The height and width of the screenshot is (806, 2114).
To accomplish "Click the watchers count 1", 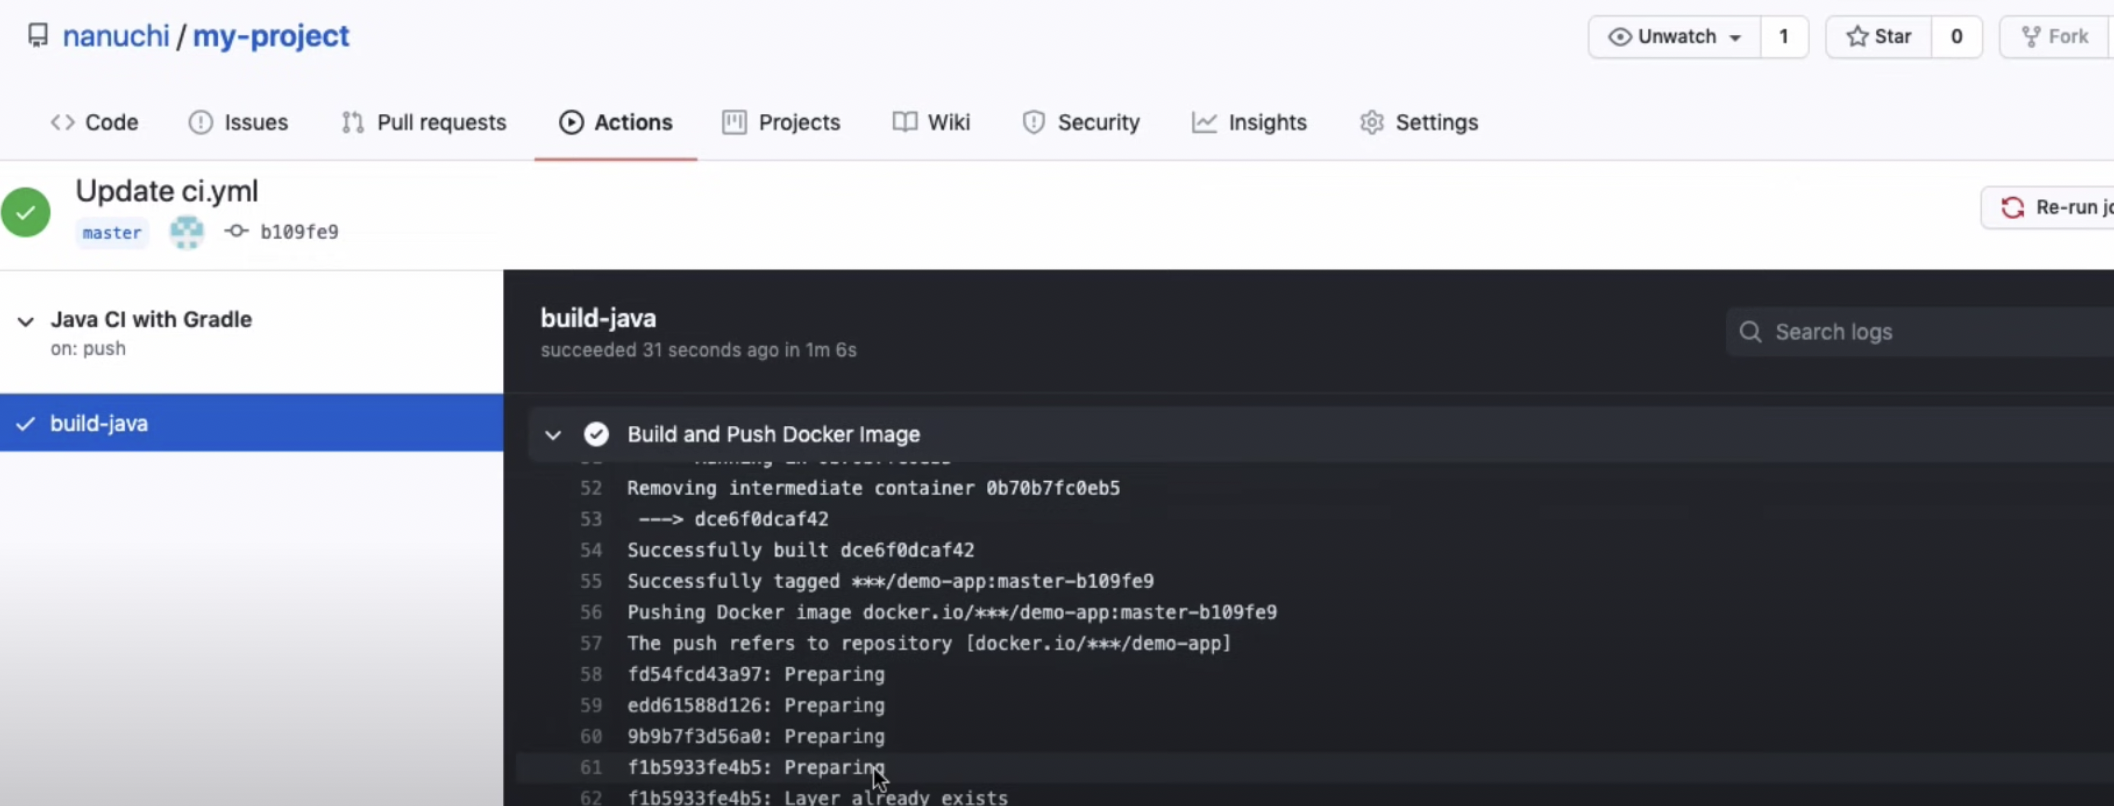I will click(x=1784, y=37).
